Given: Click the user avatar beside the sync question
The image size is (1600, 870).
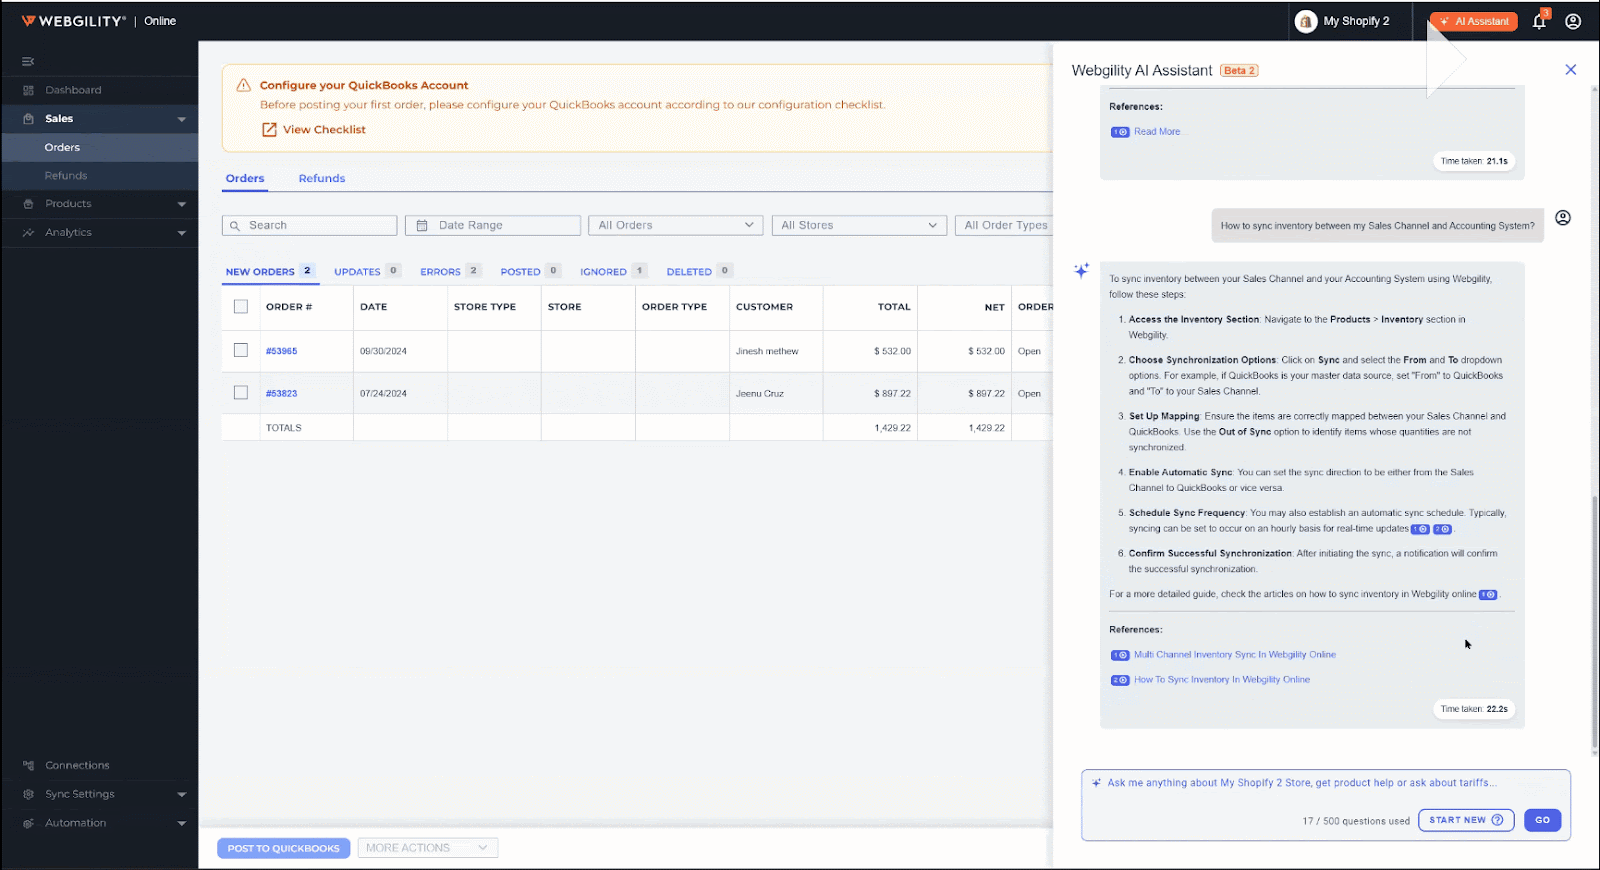Looking at the screenshot, I should [1563, 218].
